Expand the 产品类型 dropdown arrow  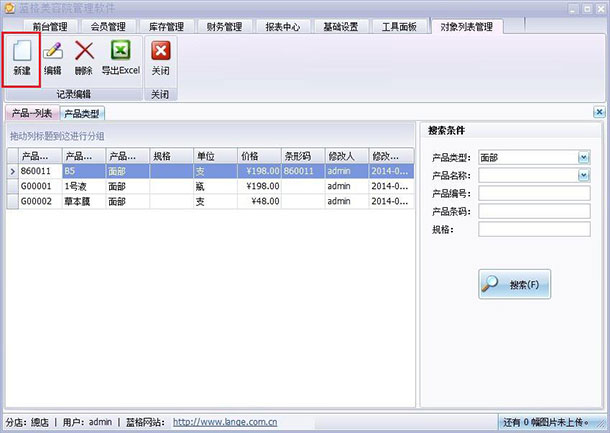point(583,158)
